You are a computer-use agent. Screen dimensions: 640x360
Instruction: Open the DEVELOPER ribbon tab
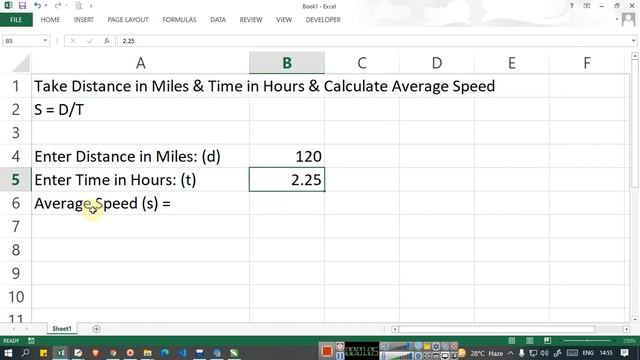[x=323, y=20]
